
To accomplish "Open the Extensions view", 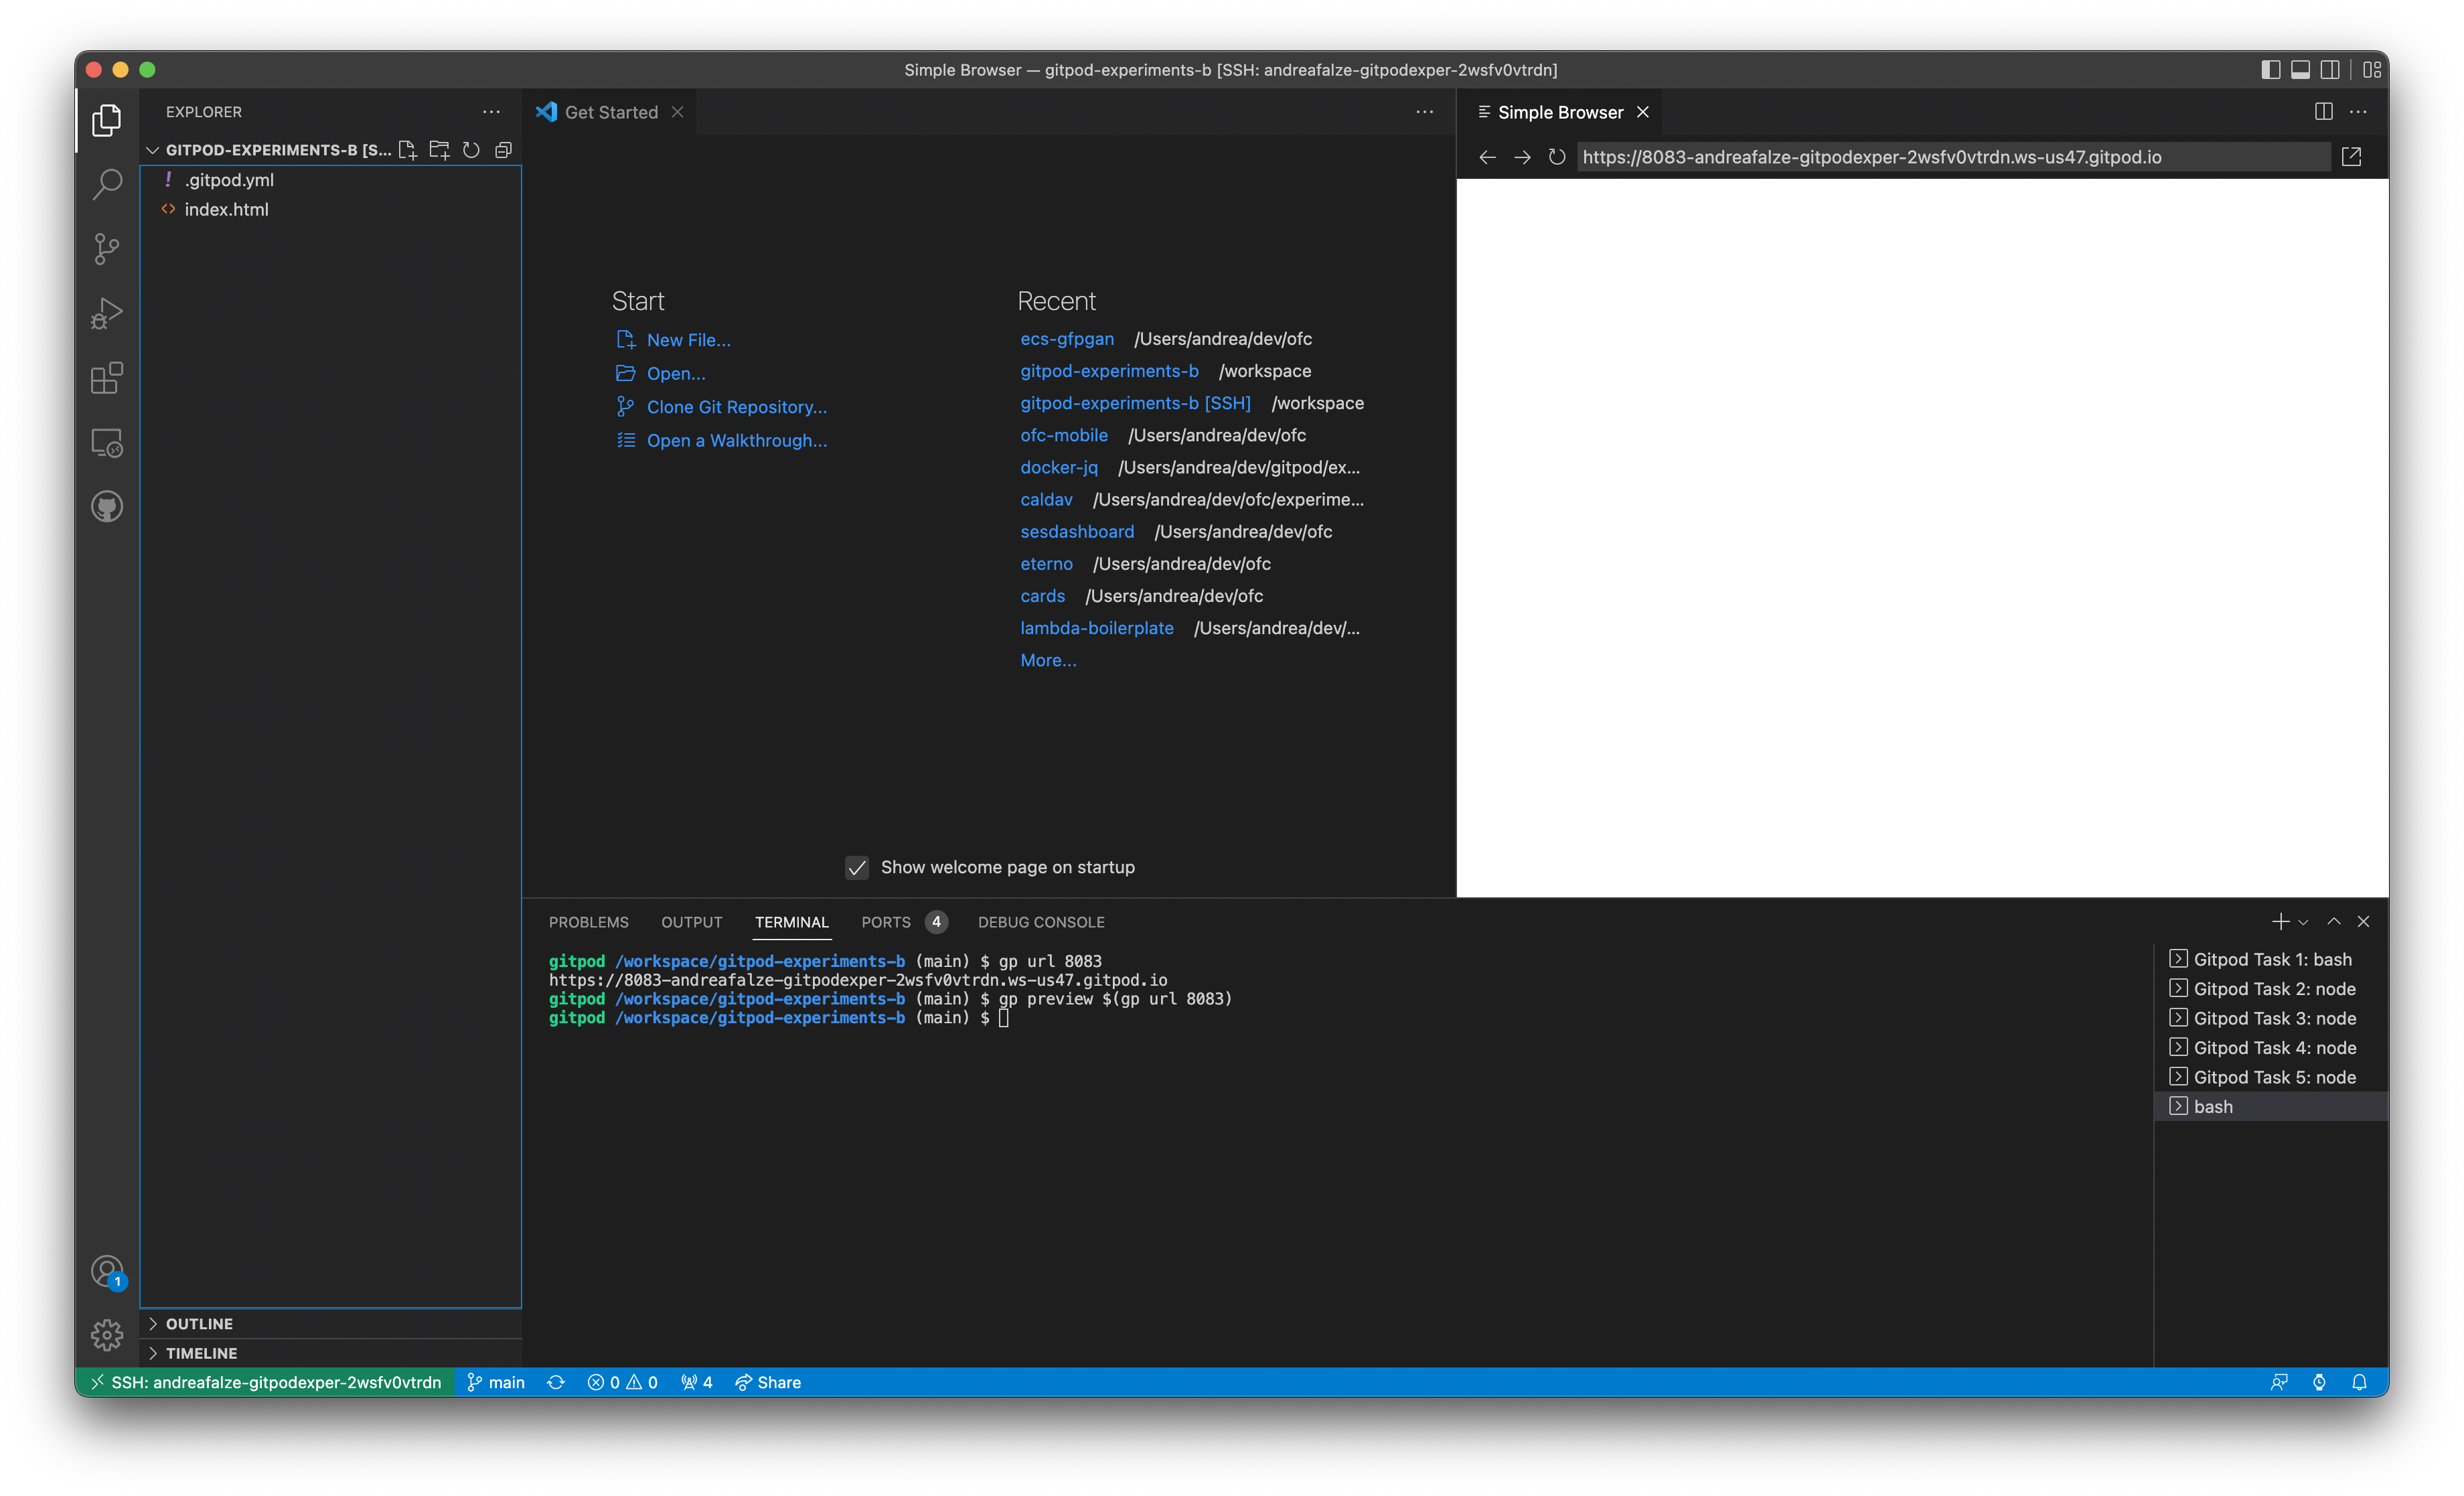I will point(106,378).
